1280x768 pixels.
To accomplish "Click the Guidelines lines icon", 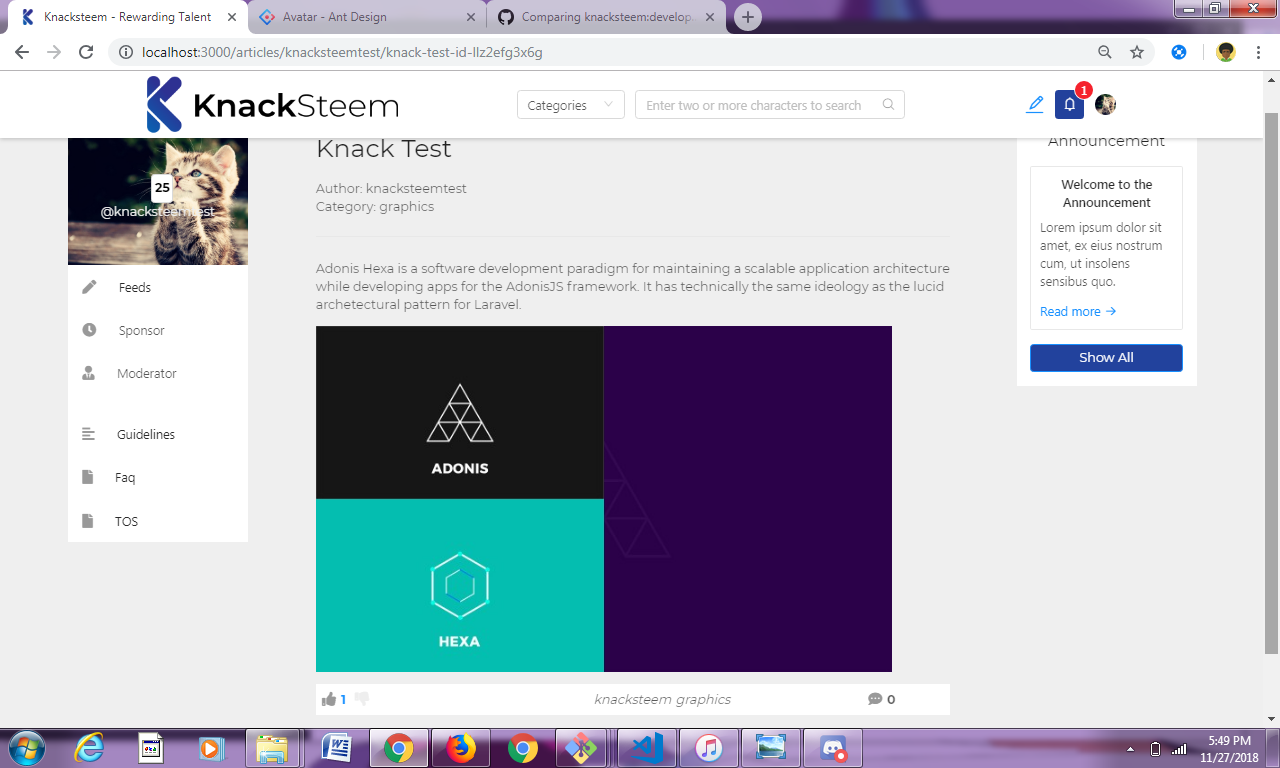I will 88,434.
